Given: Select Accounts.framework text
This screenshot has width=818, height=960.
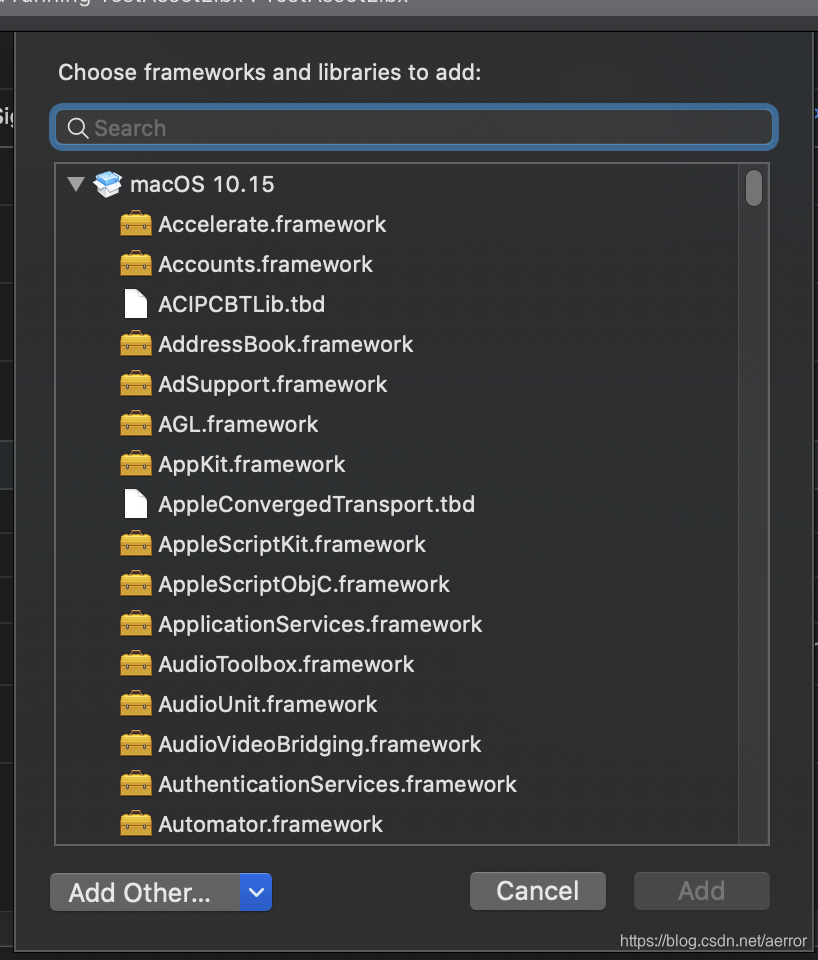Looking at the screenshot, I should [265, 264].
